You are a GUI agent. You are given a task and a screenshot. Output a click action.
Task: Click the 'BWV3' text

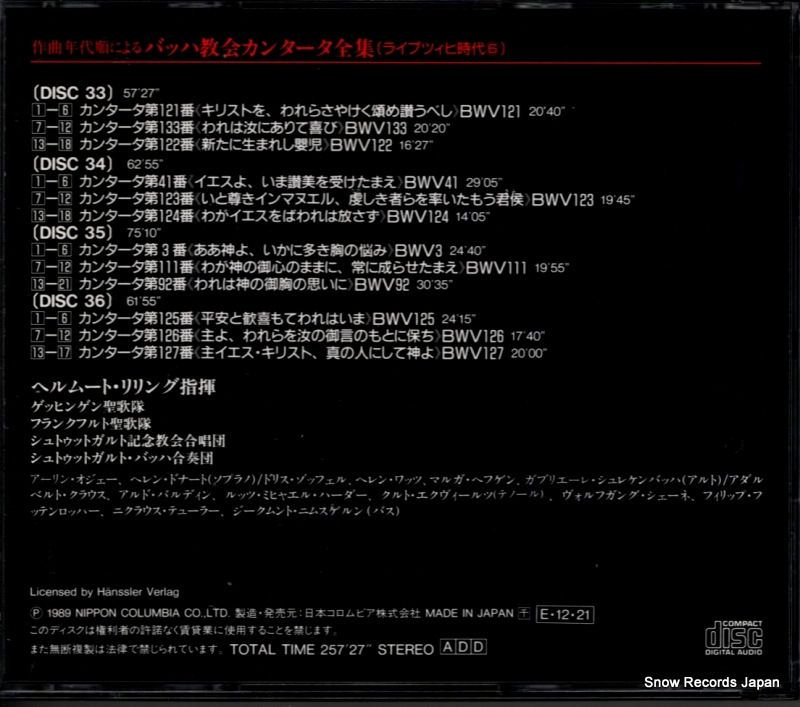[418, 250]
